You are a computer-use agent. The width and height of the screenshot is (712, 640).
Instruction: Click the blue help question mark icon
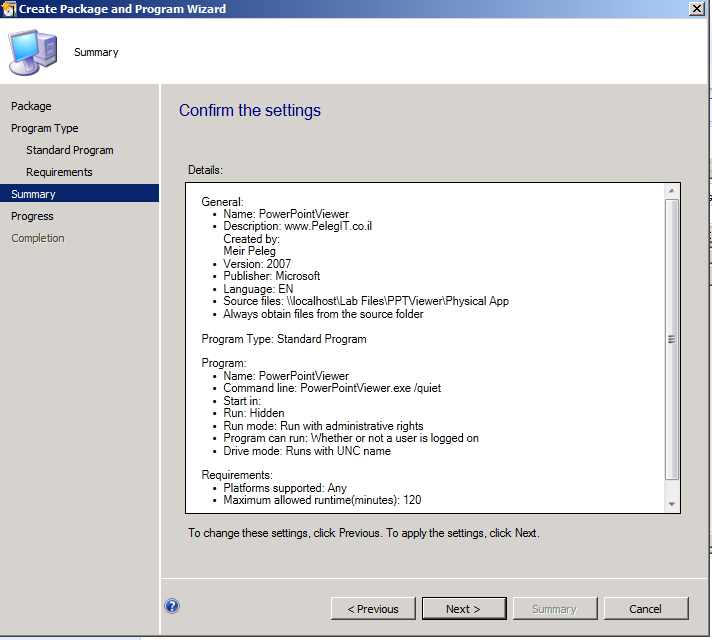(172, 606)
